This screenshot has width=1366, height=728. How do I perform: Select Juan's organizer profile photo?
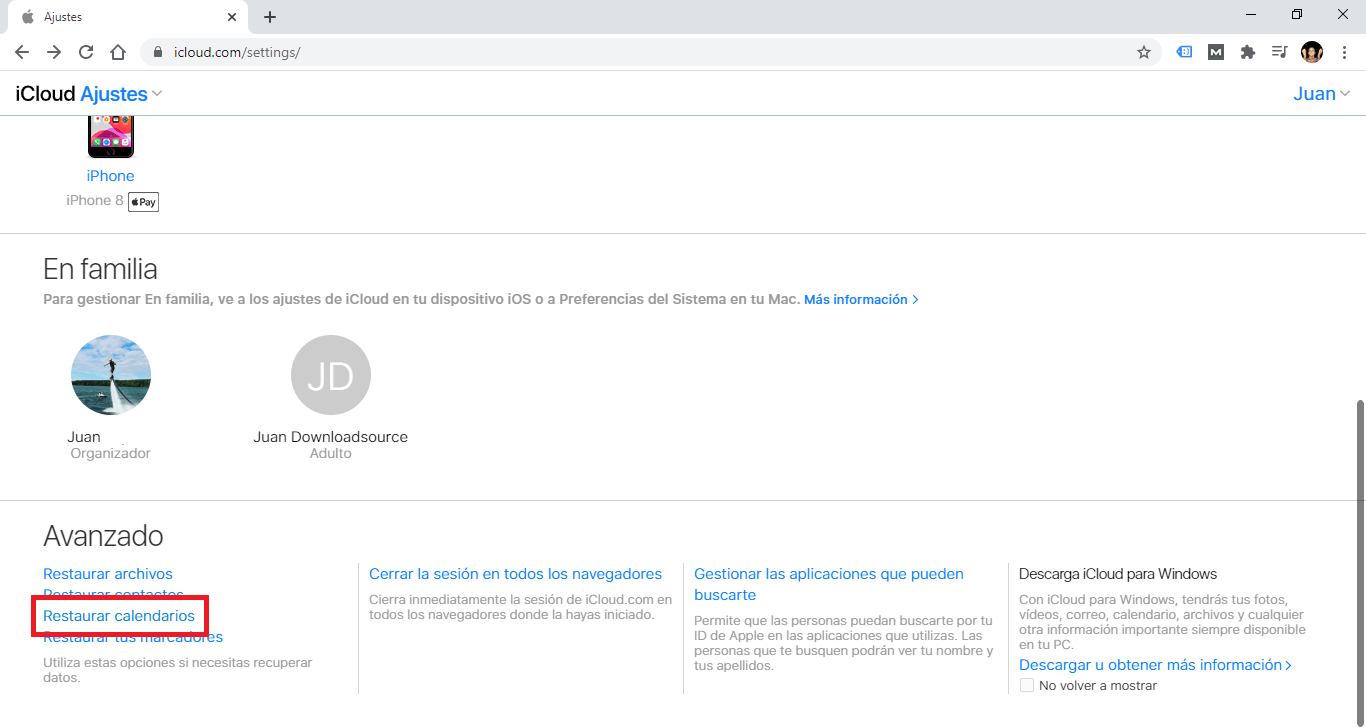pos(111,375)
